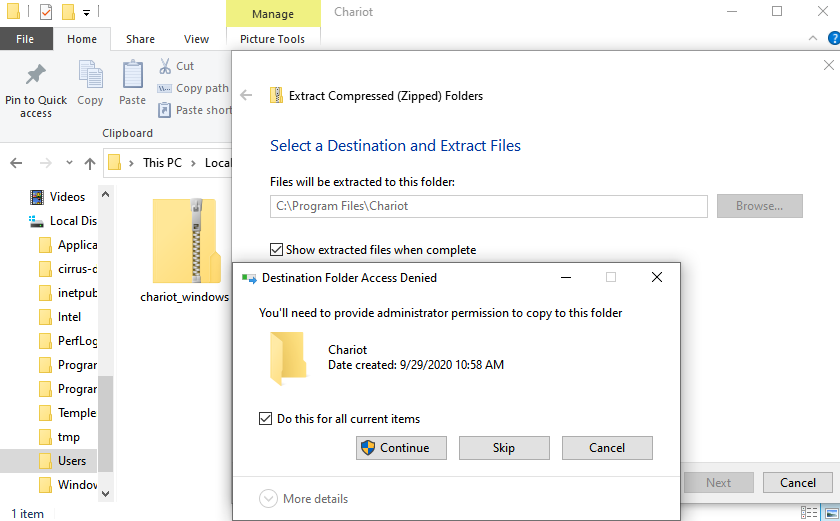This screenshot has width=840, height=521.
Task: Open the Windows folder in sidebar
Action: tap(68, 485)
